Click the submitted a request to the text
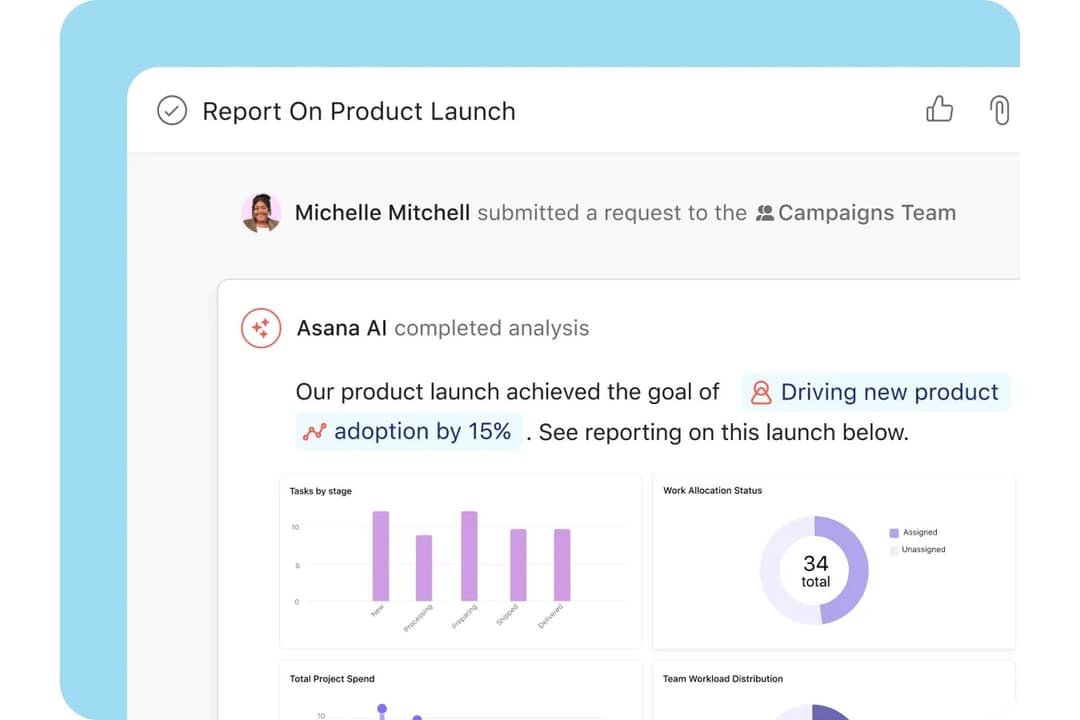 [612, 212]
